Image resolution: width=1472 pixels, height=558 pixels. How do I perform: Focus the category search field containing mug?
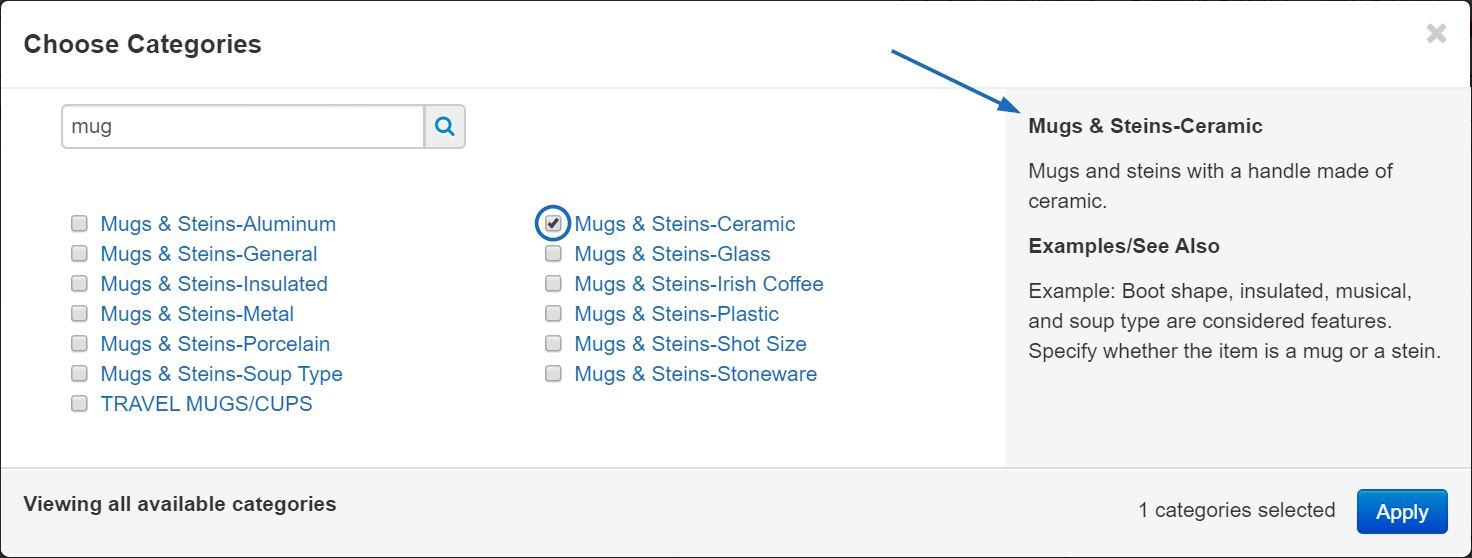point(243,127)
